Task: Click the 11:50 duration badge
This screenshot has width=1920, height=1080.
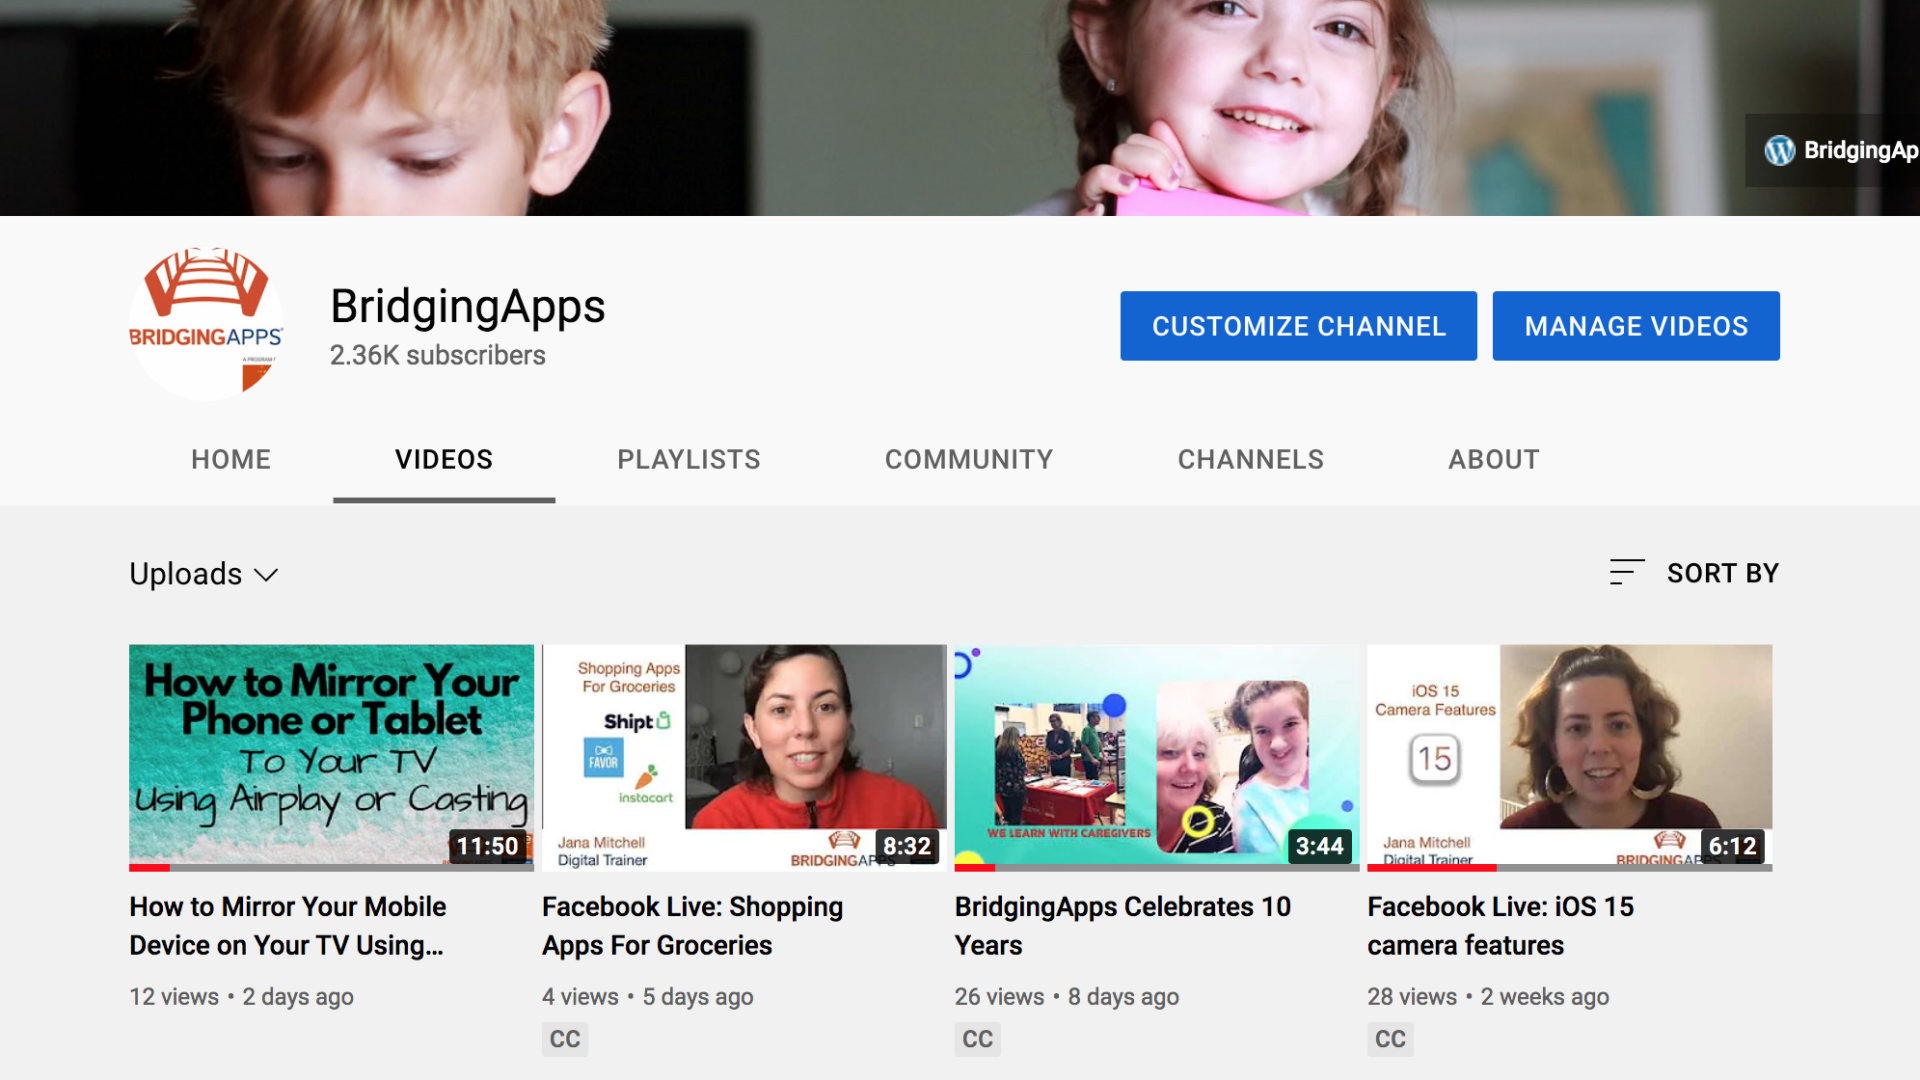Action: 488,846
